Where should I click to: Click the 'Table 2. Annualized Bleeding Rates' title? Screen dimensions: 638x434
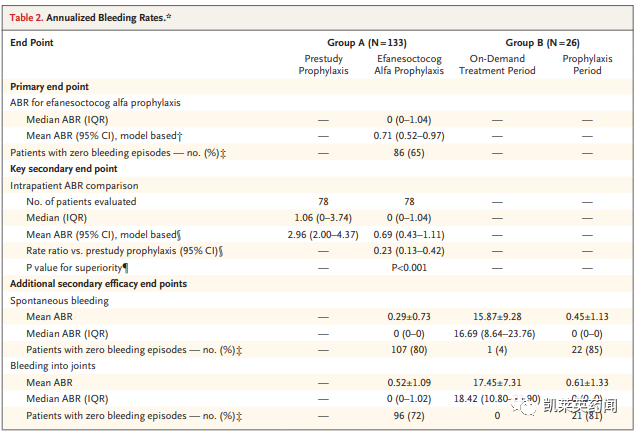pos(90,18)
